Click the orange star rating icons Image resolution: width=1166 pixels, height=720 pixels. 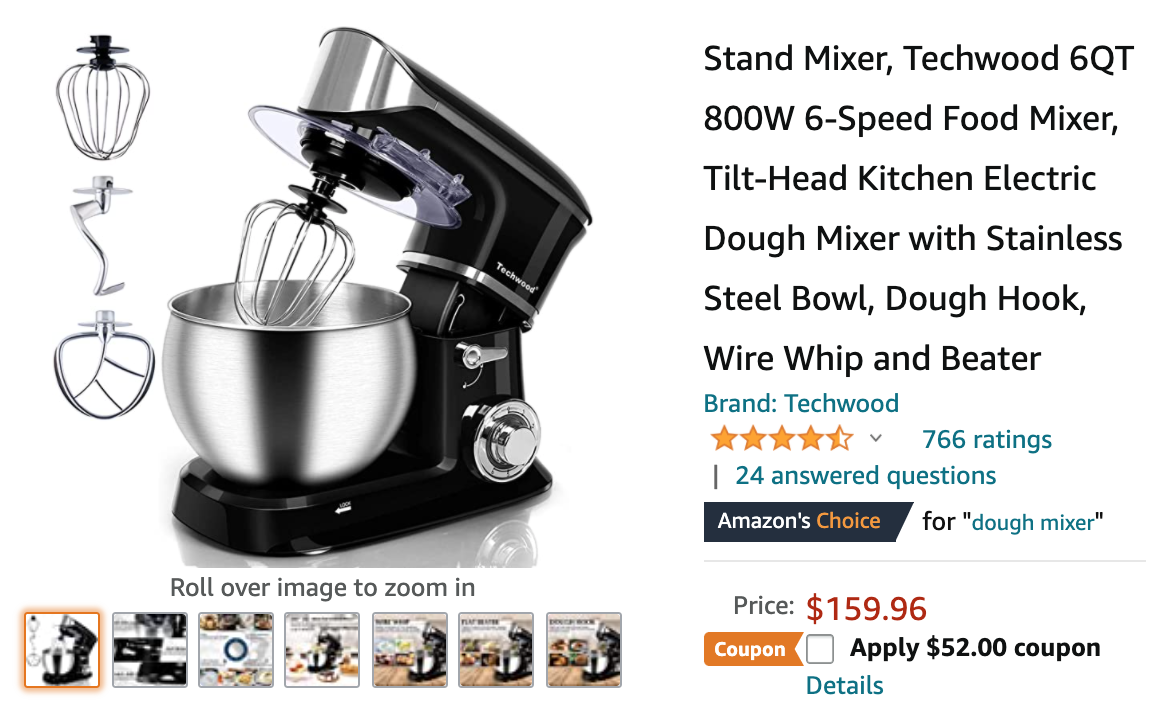[781, 439]
